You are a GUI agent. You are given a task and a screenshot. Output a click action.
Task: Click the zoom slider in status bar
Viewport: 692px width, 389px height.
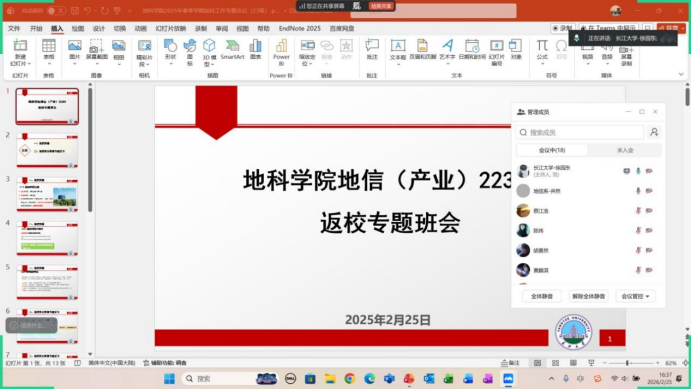click(631, 363)
